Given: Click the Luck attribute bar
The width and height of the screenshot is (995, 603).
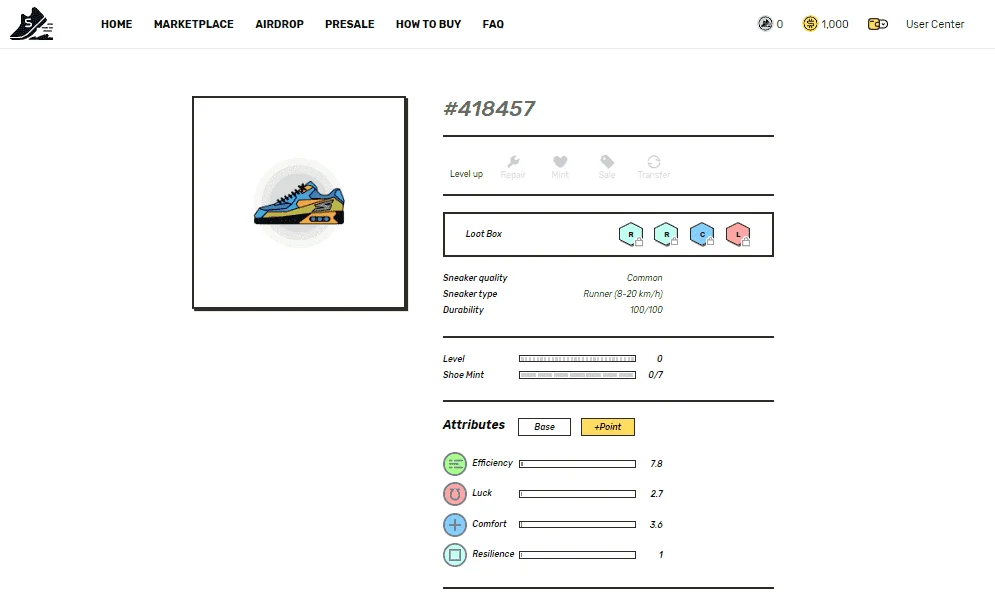Looking at the screenshot, I should point(577,494).
